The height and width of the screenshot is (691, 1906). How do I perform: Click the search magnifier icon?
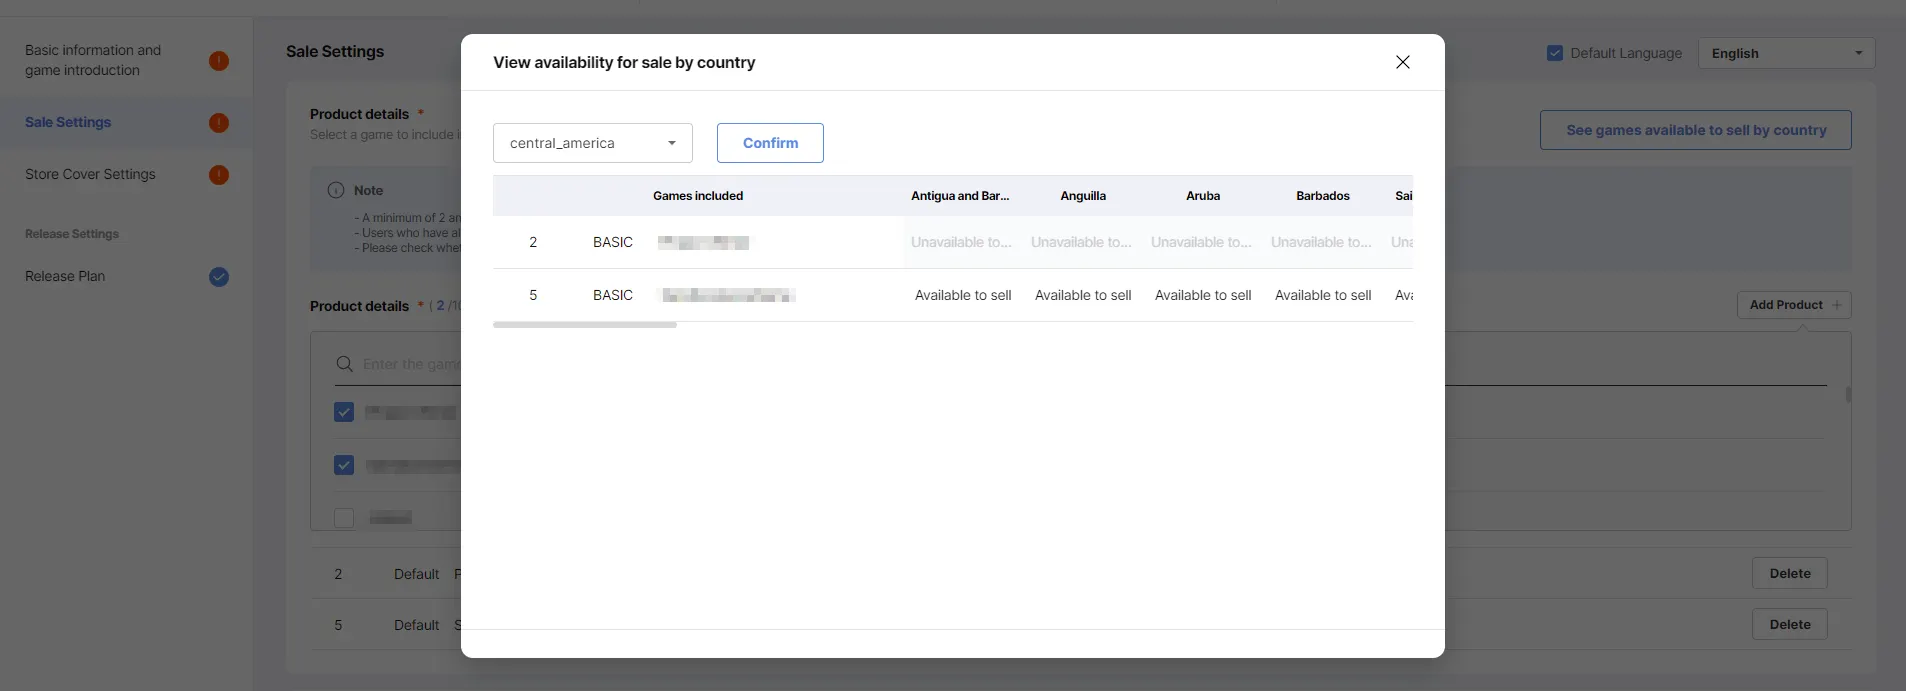[345, 364]
